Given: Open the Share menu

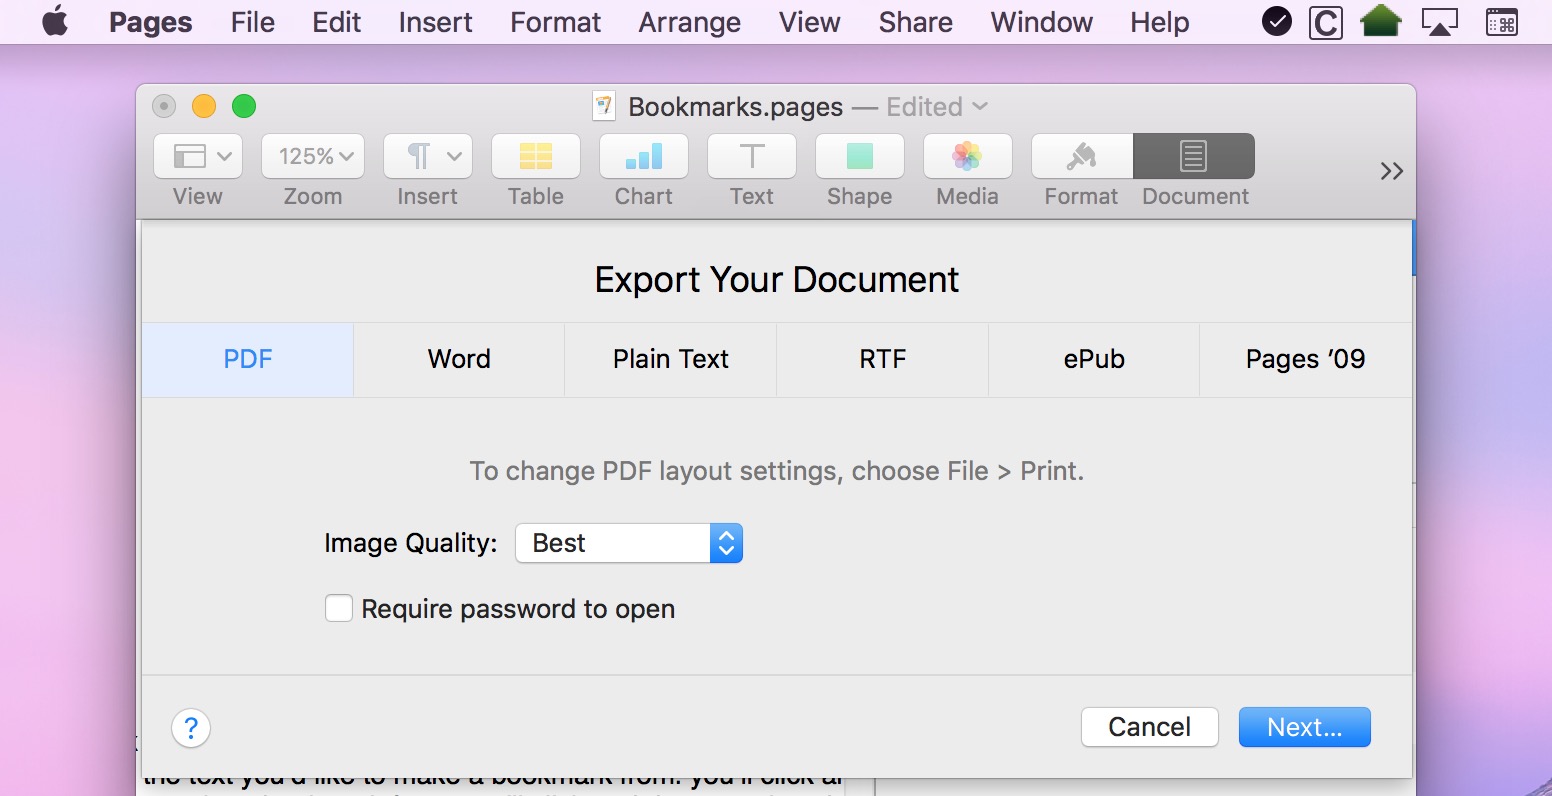Looking at the screenshot, I should click(x=915, y=22).
